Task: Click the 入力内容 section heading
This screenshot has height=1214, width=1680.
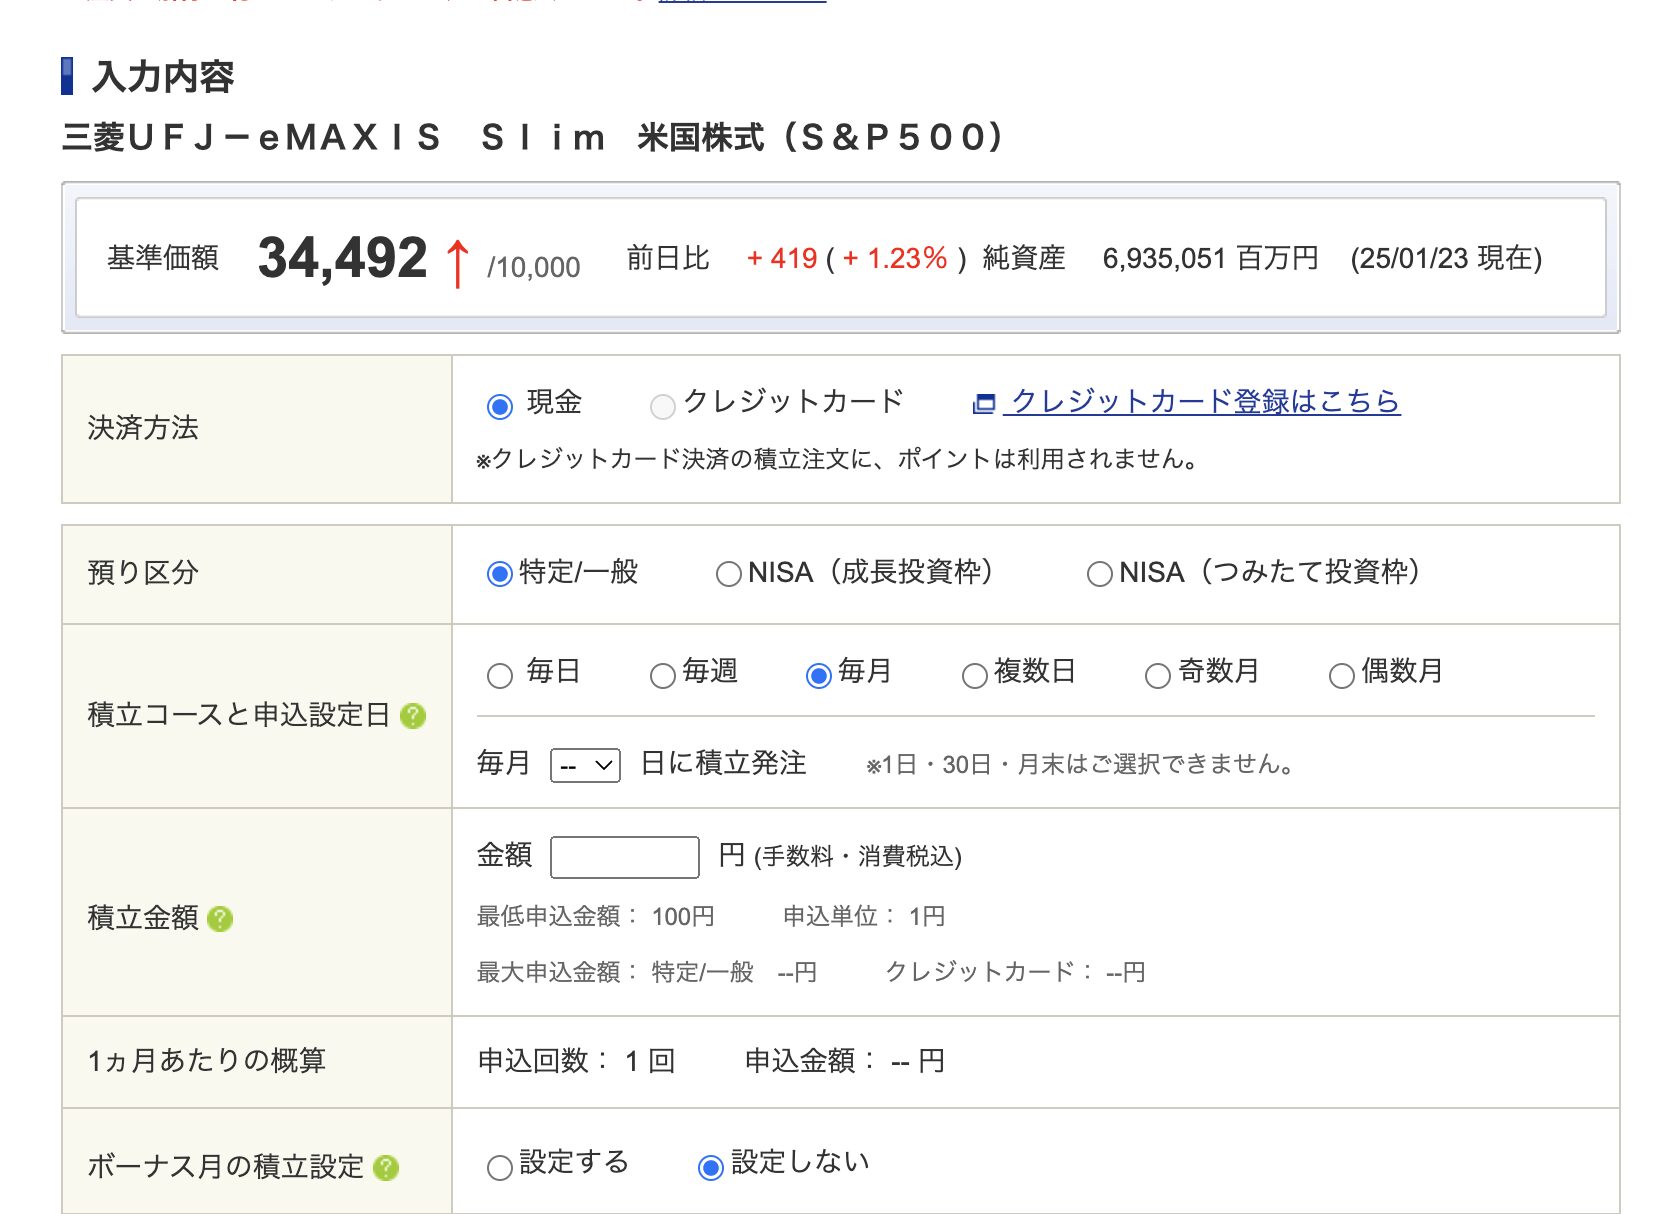Action: click(x=163, y=77)
